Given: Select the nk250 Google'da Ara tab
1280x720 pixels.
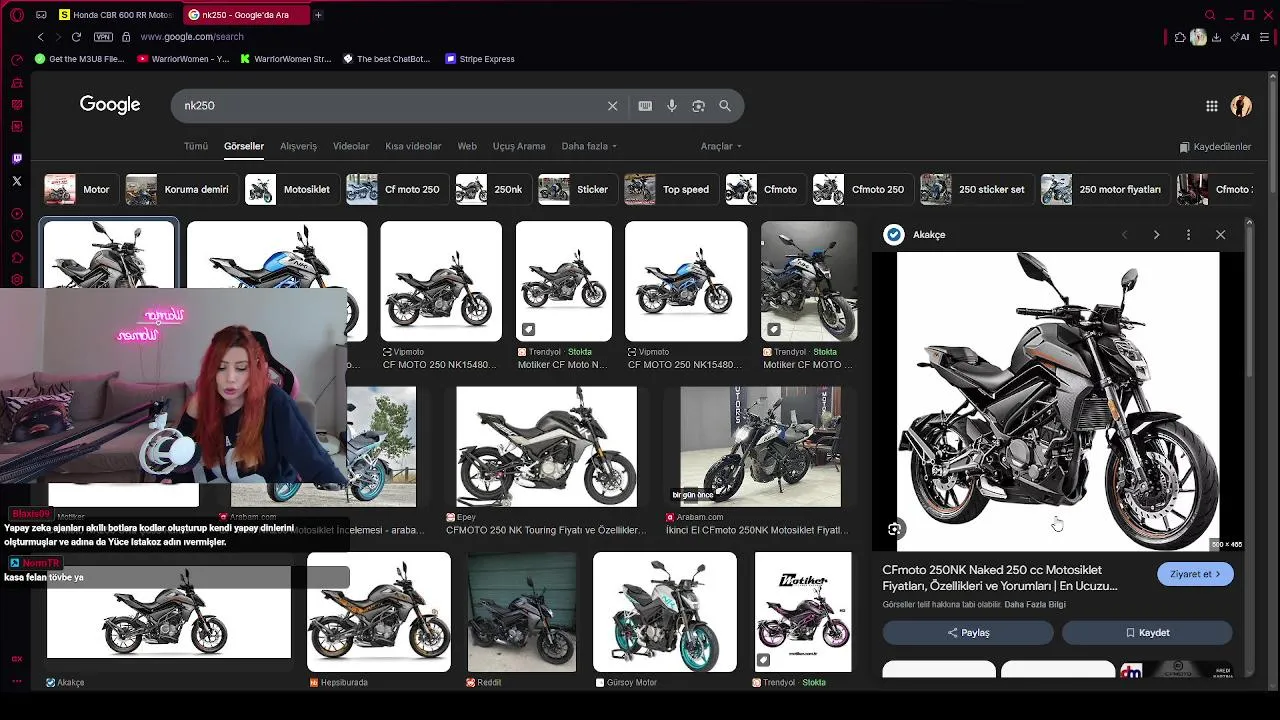Looking at the screenshot, I should click(x=246, y=15).
